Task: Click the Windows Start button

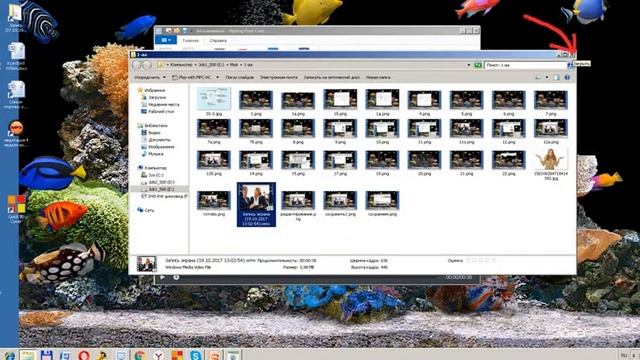Action: [9, 356]
